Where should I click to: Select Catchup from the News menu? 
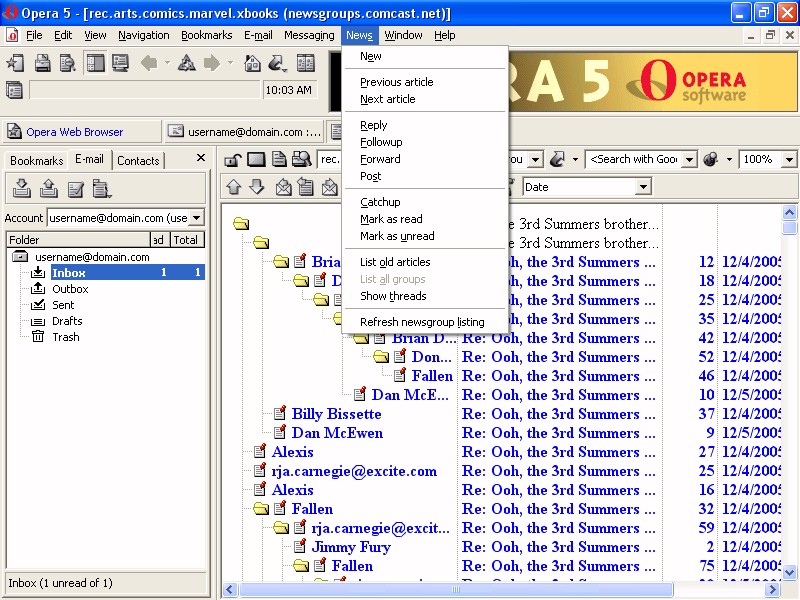point(380,203)
